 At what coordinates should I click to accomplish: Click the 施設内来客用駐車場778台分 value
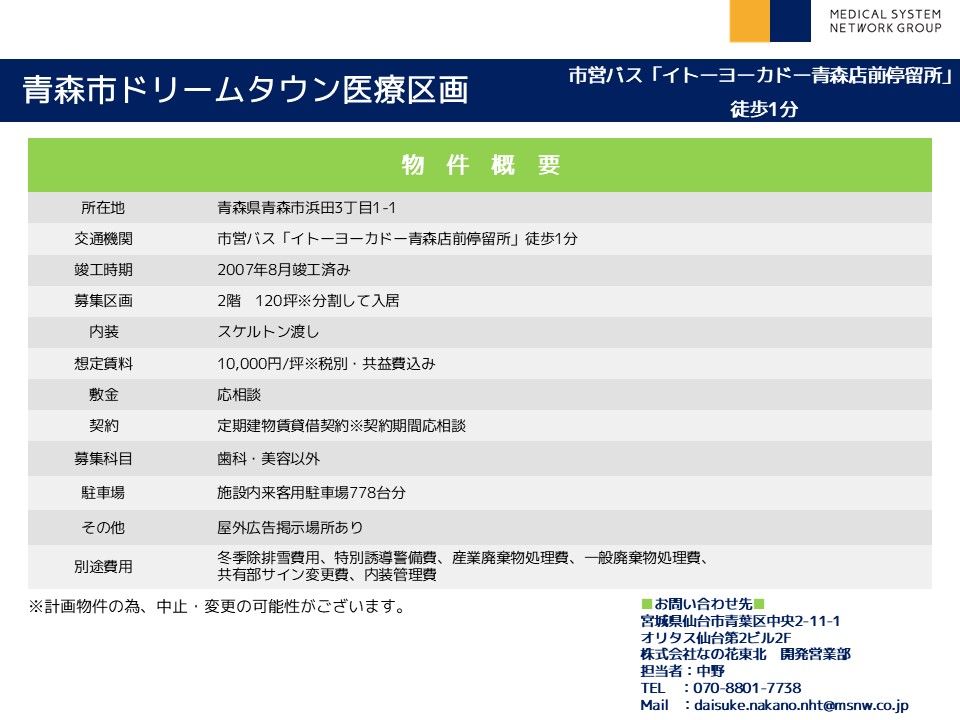[311, 492]
